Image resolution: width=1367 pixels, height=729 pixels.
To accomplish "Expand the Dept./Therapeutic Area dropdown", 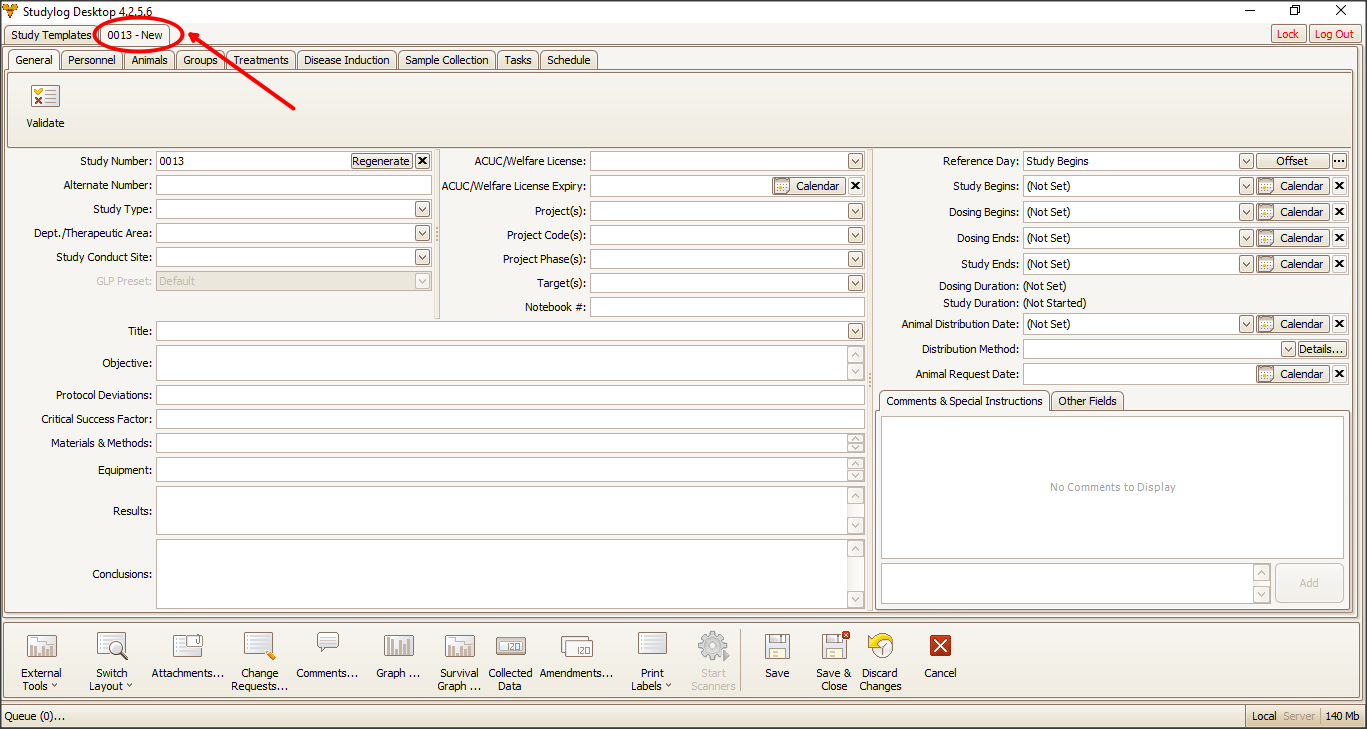I will [x=423, y=233].
